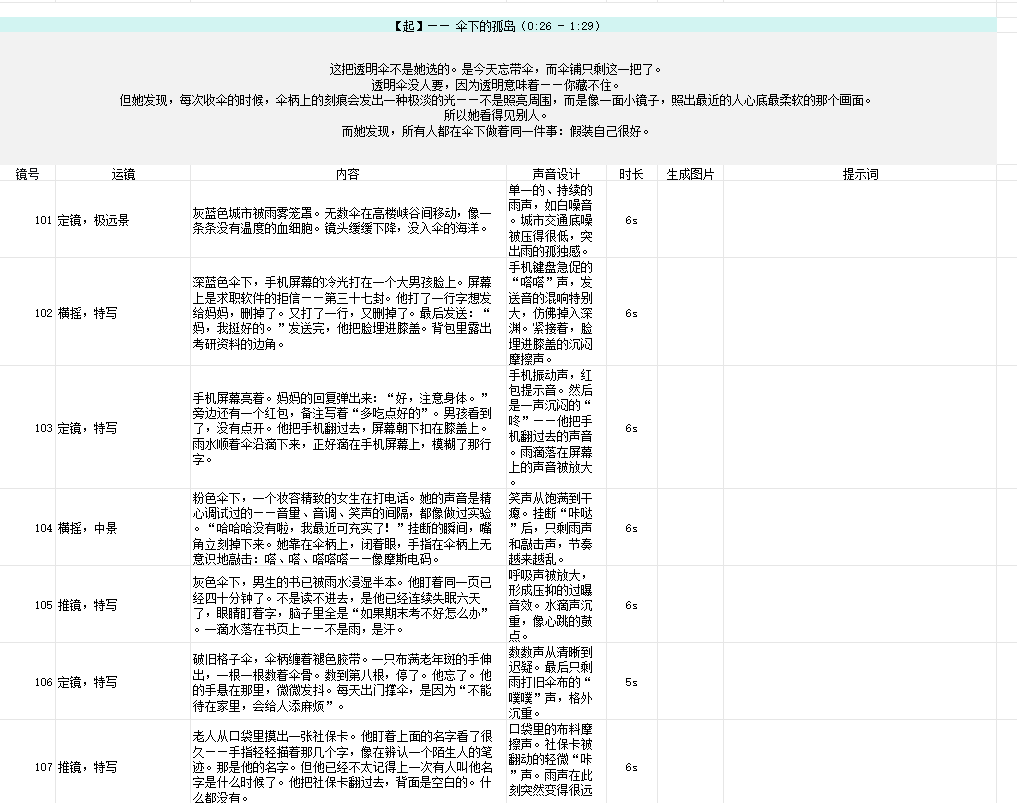The height and width of the screenshot is (803, 1017).
Task: Select sound cell starting 手机振动声
Action: pos(556,428)
